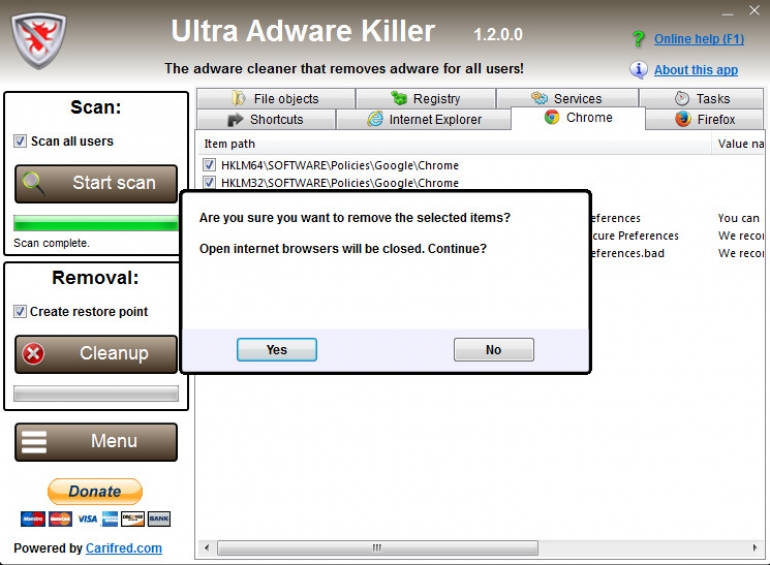This screenshot has width=770, height=565.
Task: Click the scrollbar right arrow
Action: click(755, 547)
